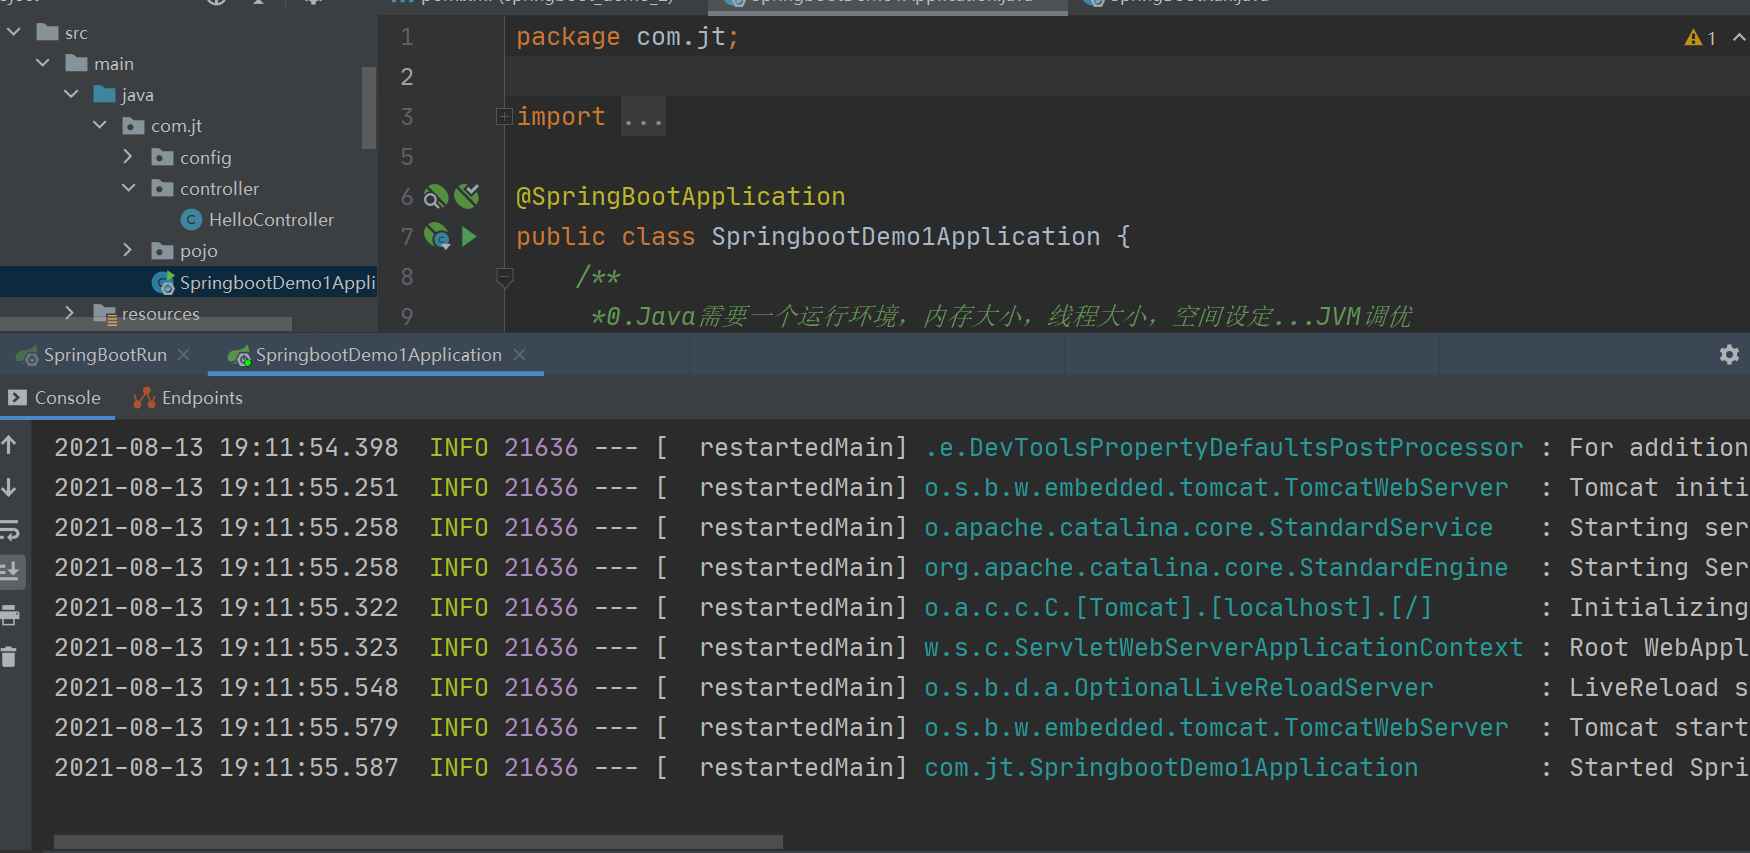Select the config package
1750x853 pixels.
[x=191, y=158]
